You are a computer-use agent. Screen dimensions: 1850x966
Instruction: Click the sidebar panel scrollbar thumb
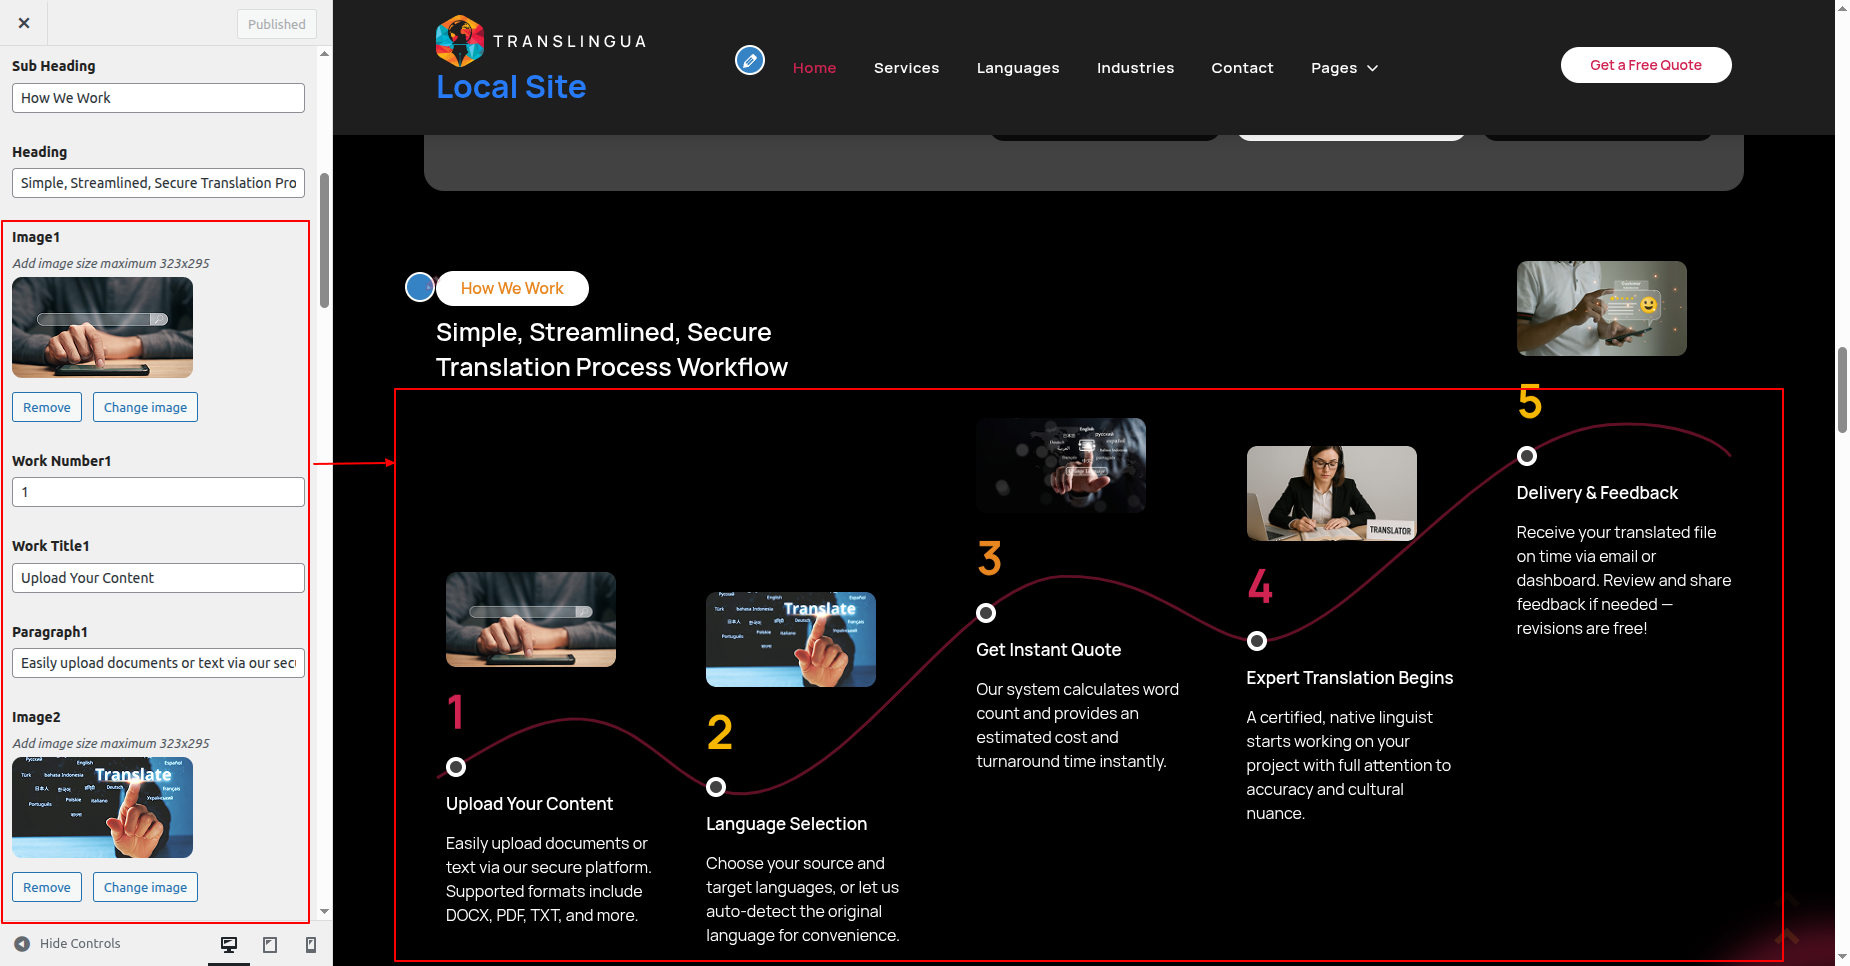coord(324,240)
